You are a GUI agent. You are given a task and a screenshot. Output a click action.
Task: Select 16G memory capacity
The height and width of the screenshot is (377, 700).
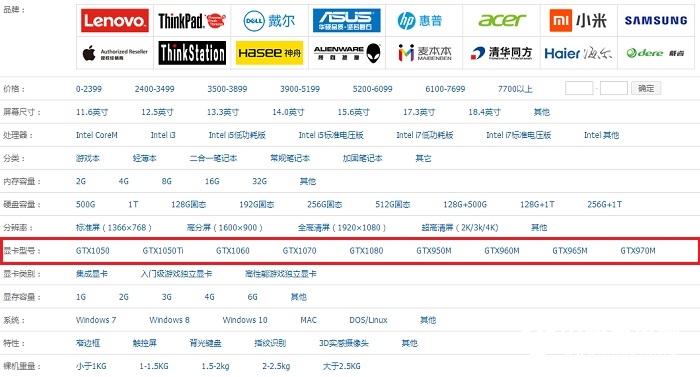click(x=212, y=181)
